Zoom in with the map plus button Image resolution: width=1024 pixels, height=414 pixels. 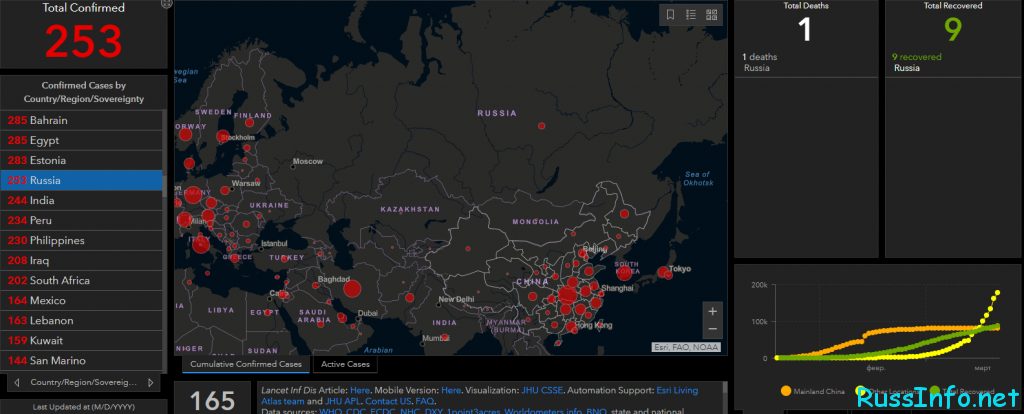click(712, 311)
